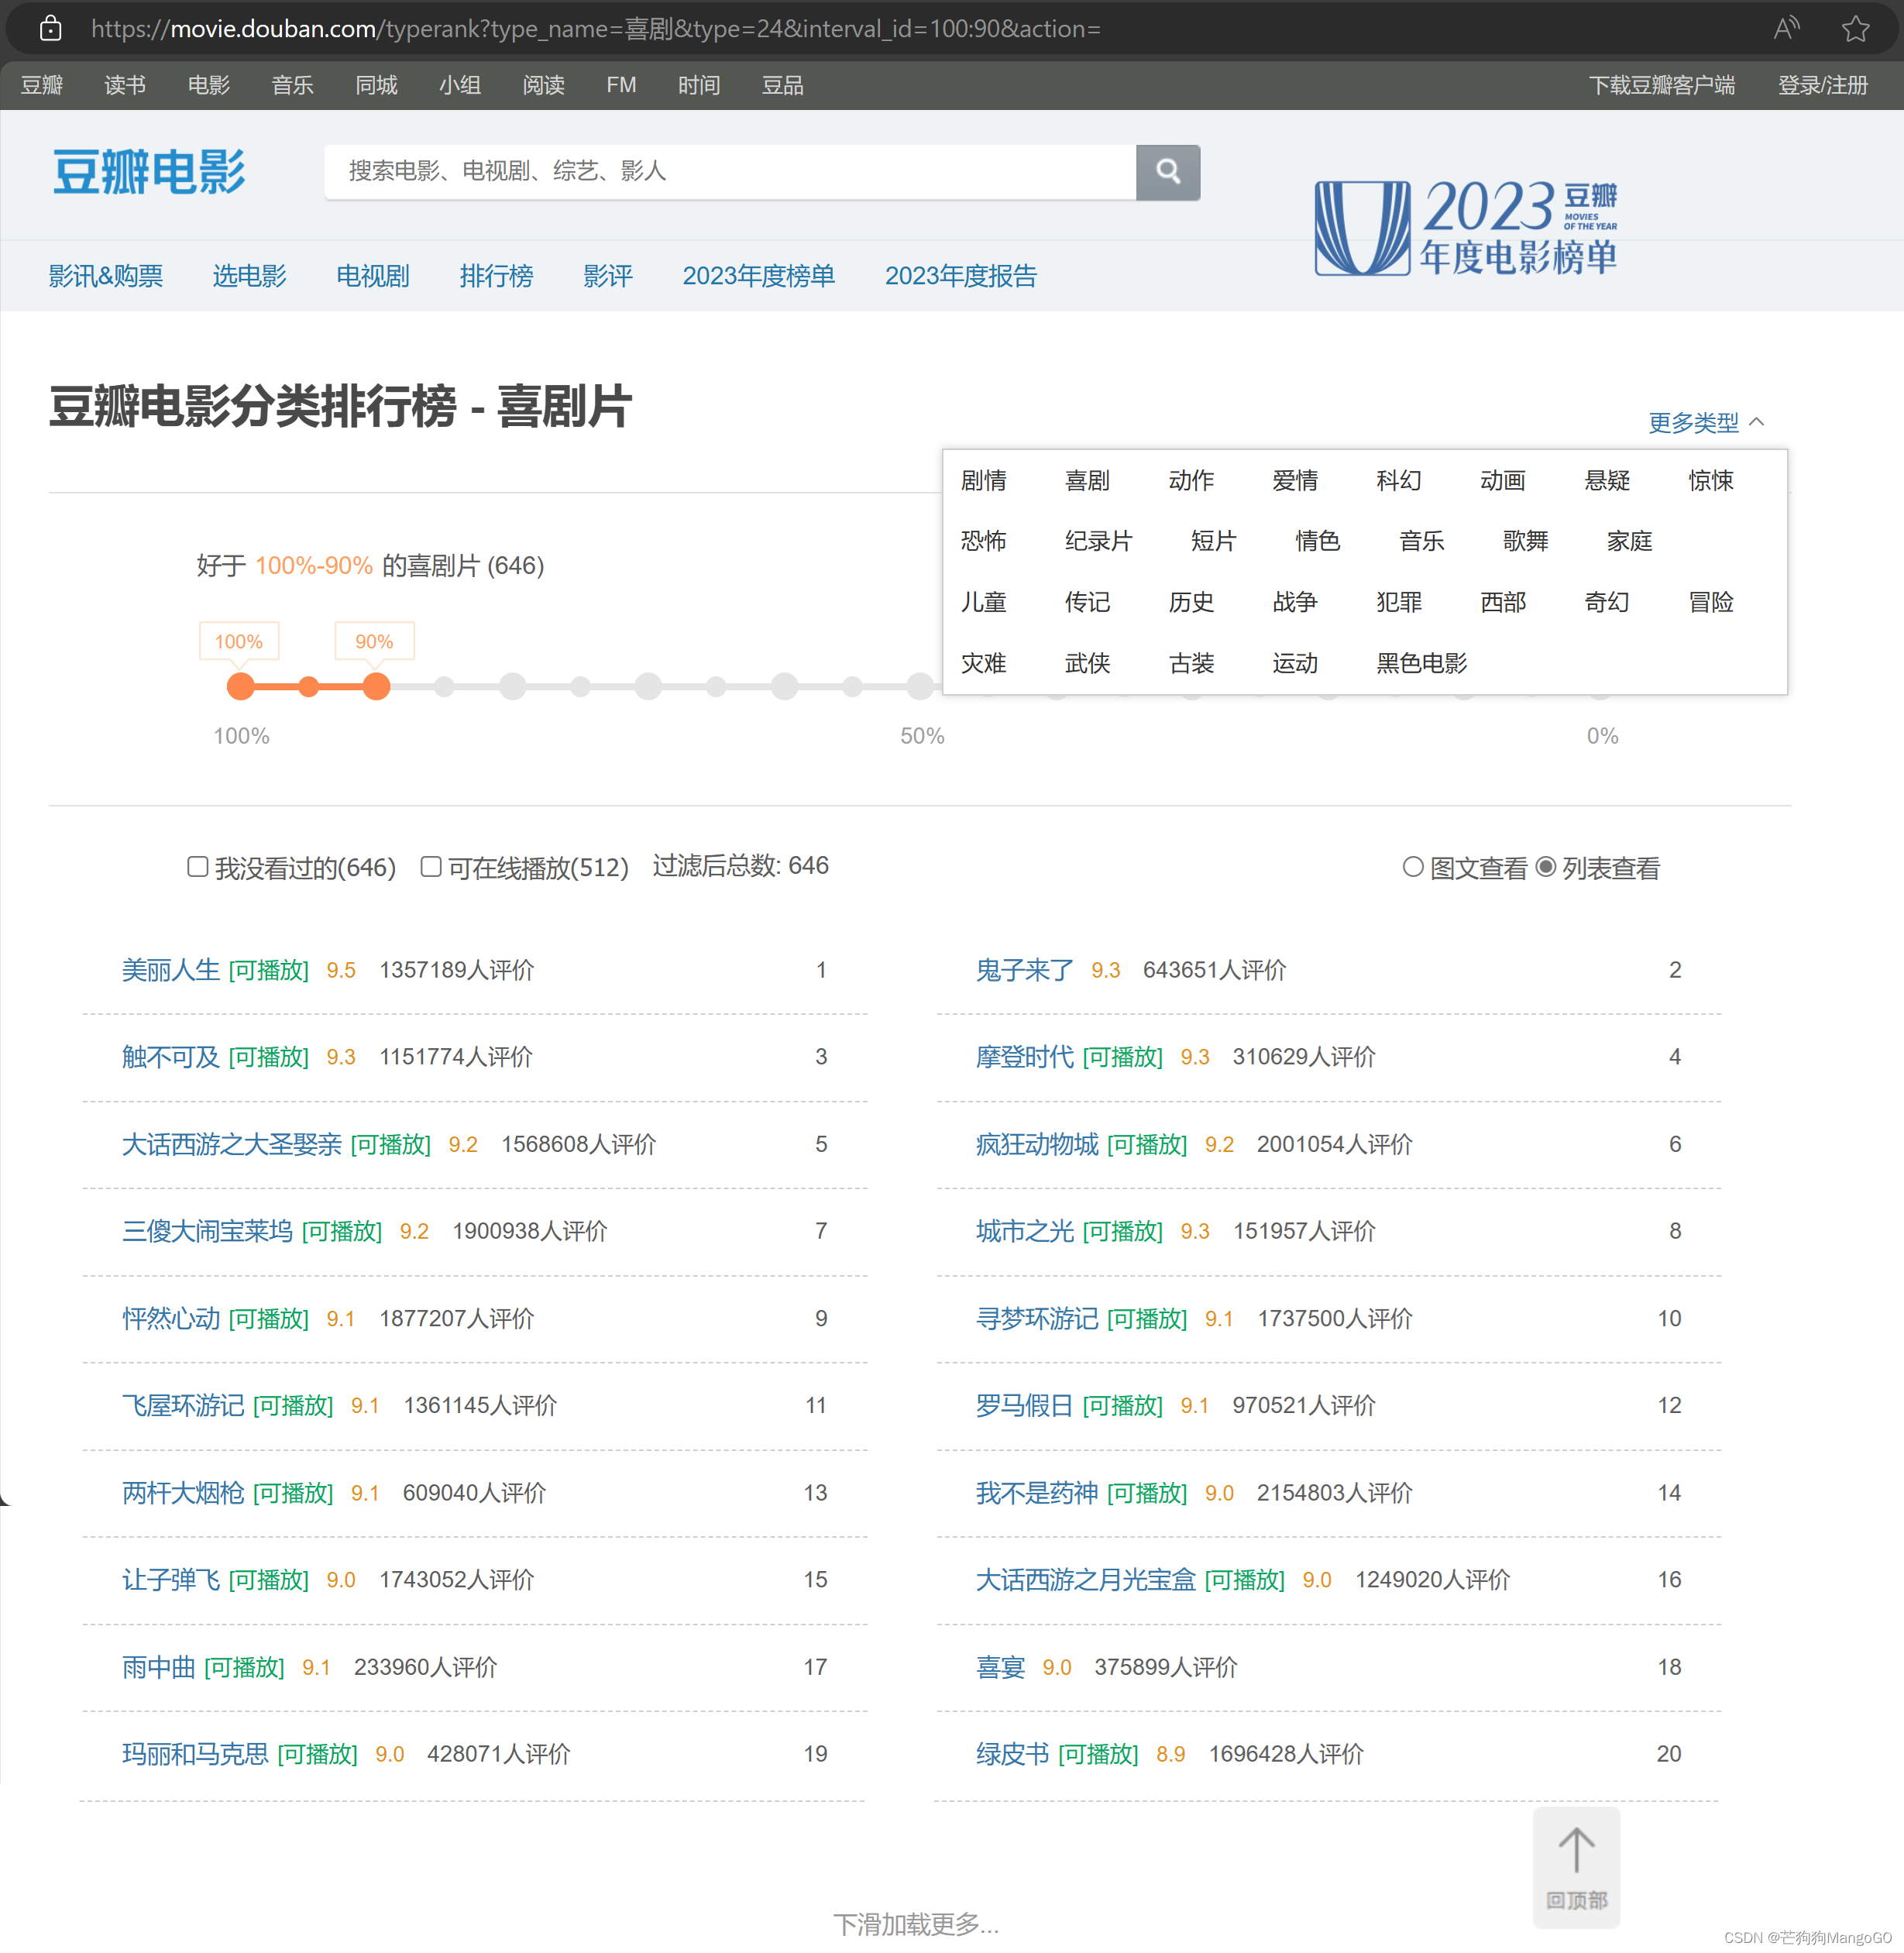Choose 黑色电影 from the genre panel
The width and height of the screenshot is (1904, 1953).
point(1421,662)
